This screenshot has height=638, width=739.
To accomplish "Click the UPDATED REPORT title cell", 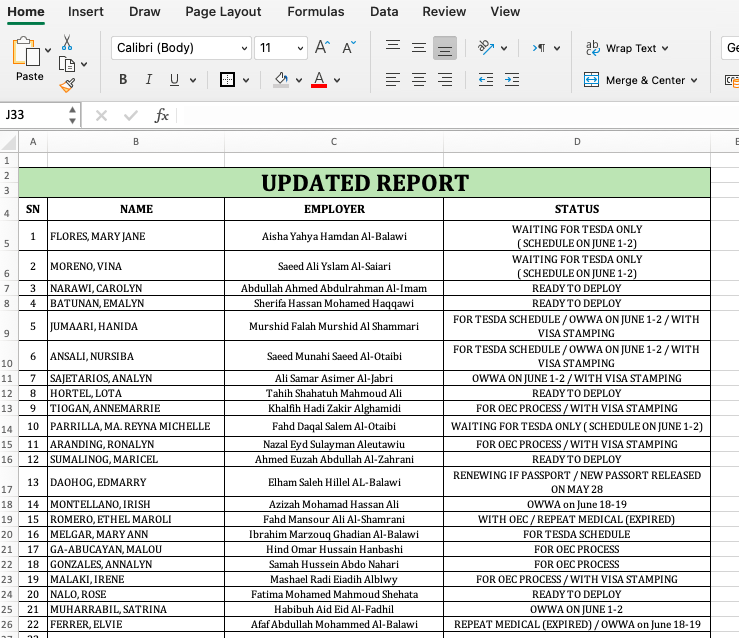I will [364, 183].
